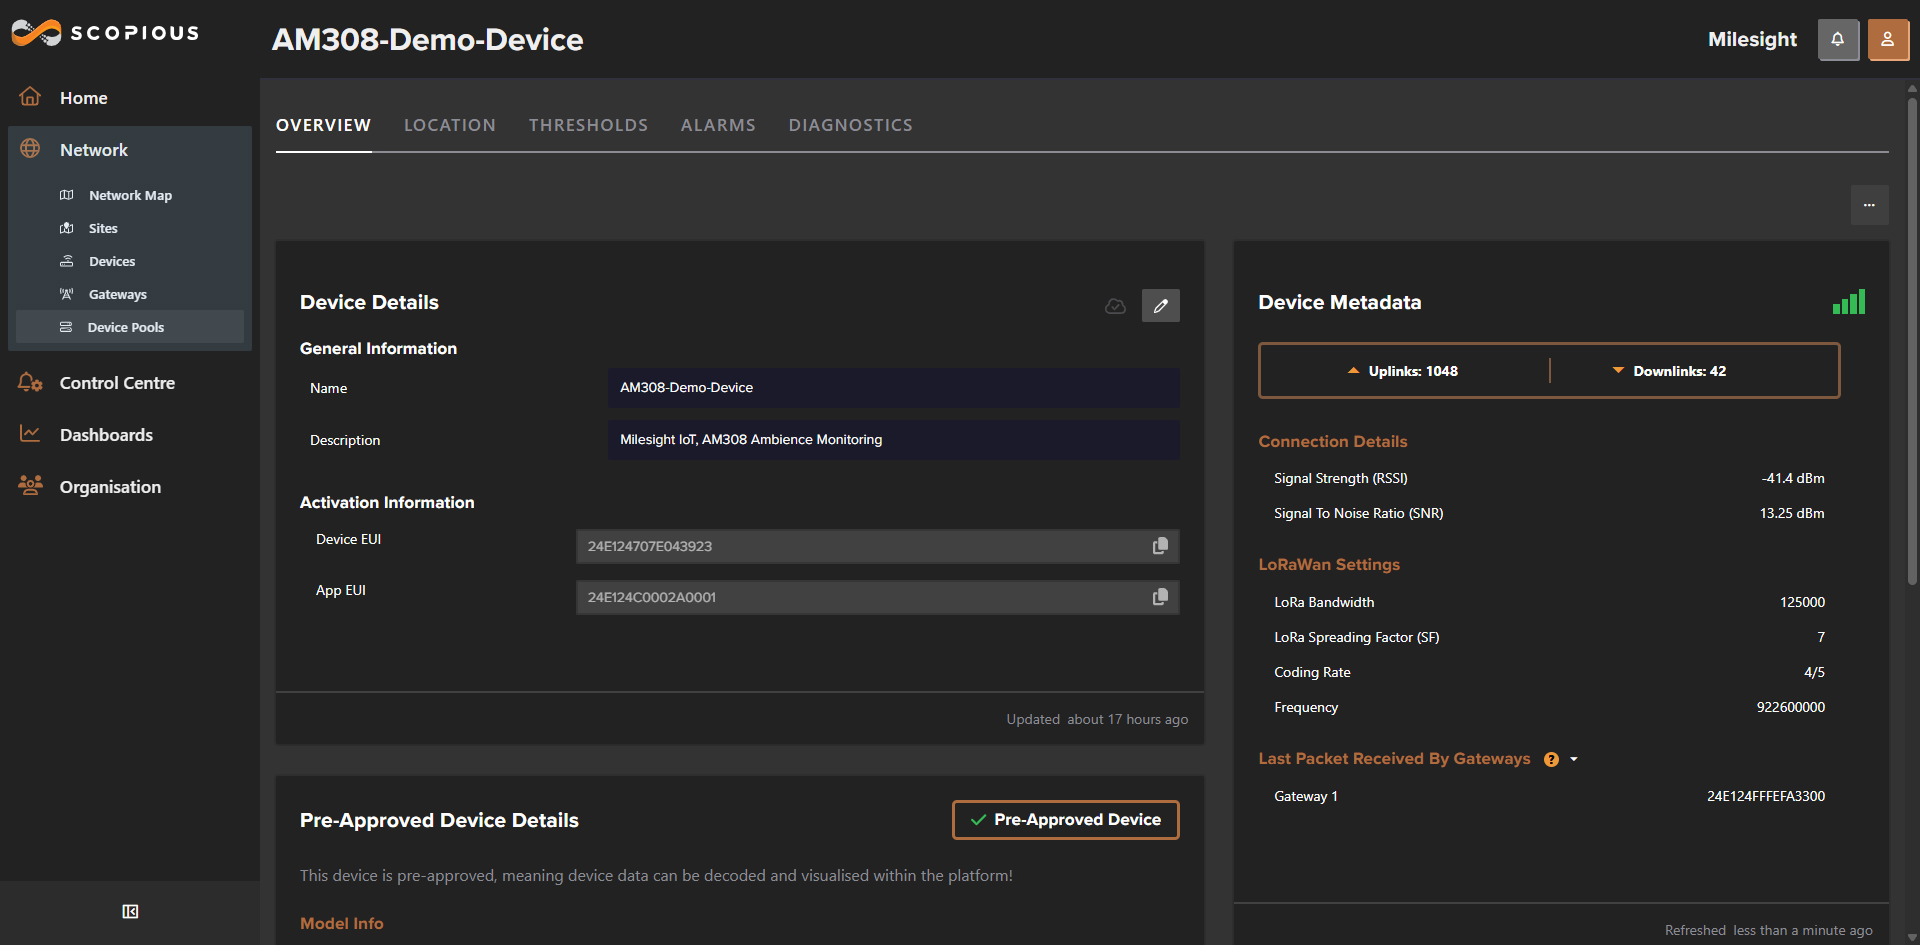
Task: Open the notifications bell
Action: [1838, 40]
